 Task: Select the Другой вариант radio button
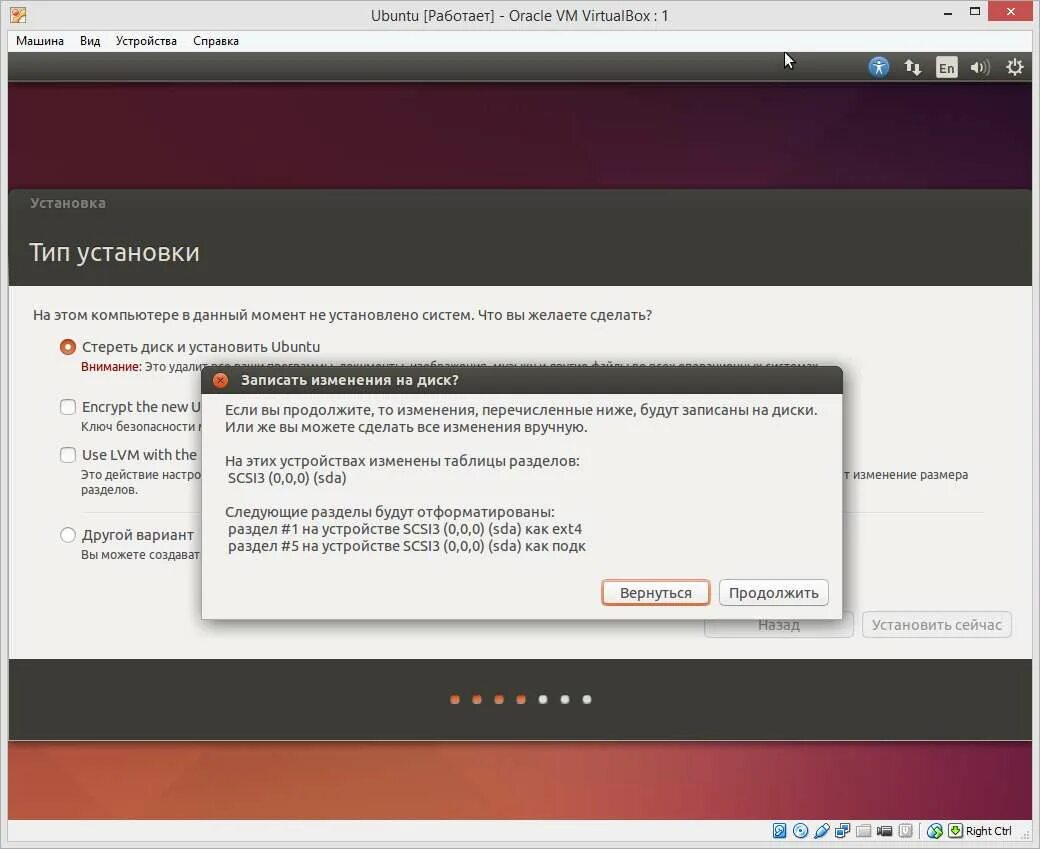pos(68,535)
